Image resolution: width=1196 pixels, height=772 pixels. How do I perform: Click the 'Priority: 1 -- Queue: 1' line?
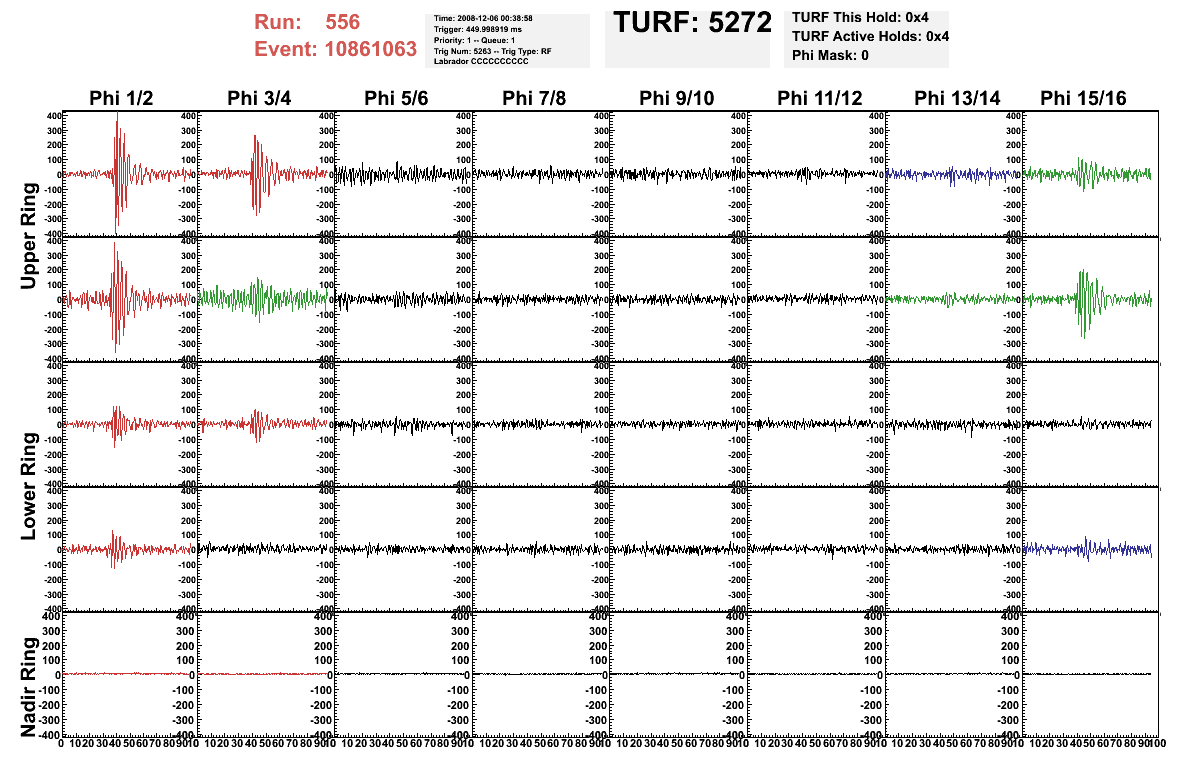coord(474,40)
